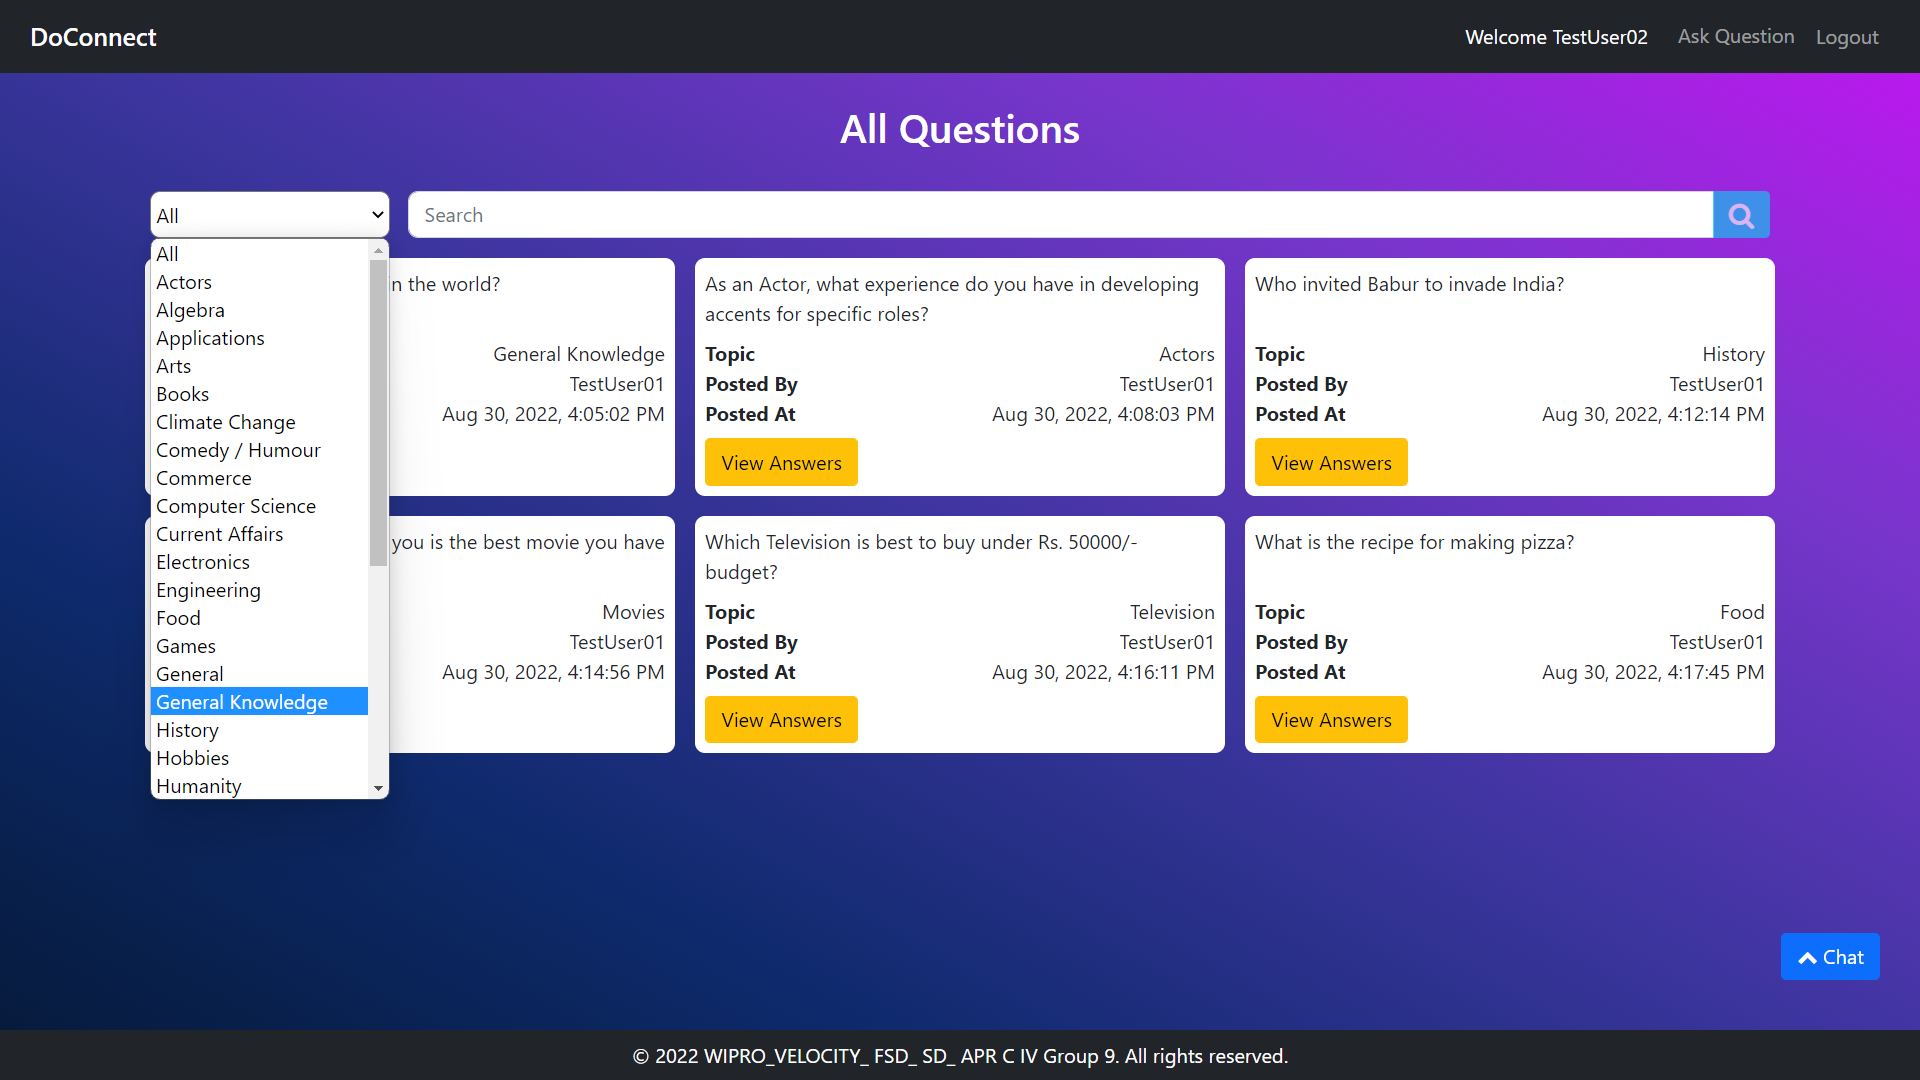View Answers for the Actor accents question
Screen dimensions: 1920x1080
781,463
